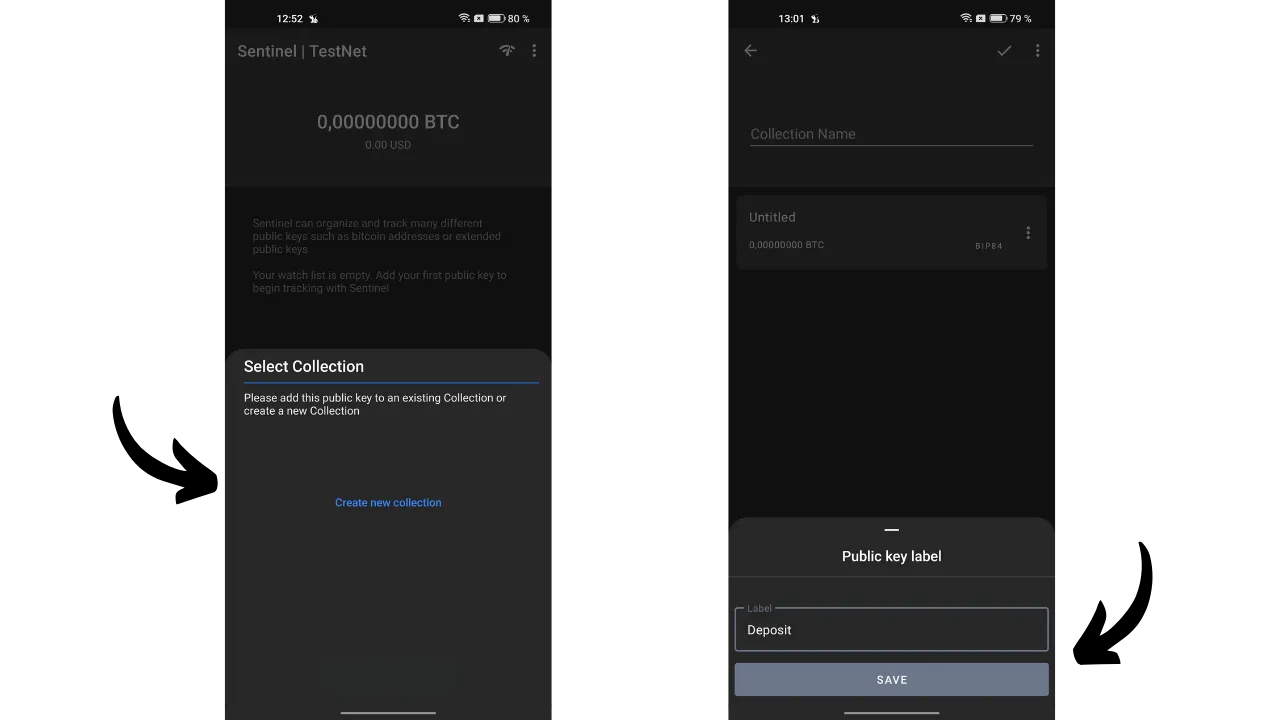
Task: Tap the Select Collection sheet heading
Action: click(x=304, y=366)
